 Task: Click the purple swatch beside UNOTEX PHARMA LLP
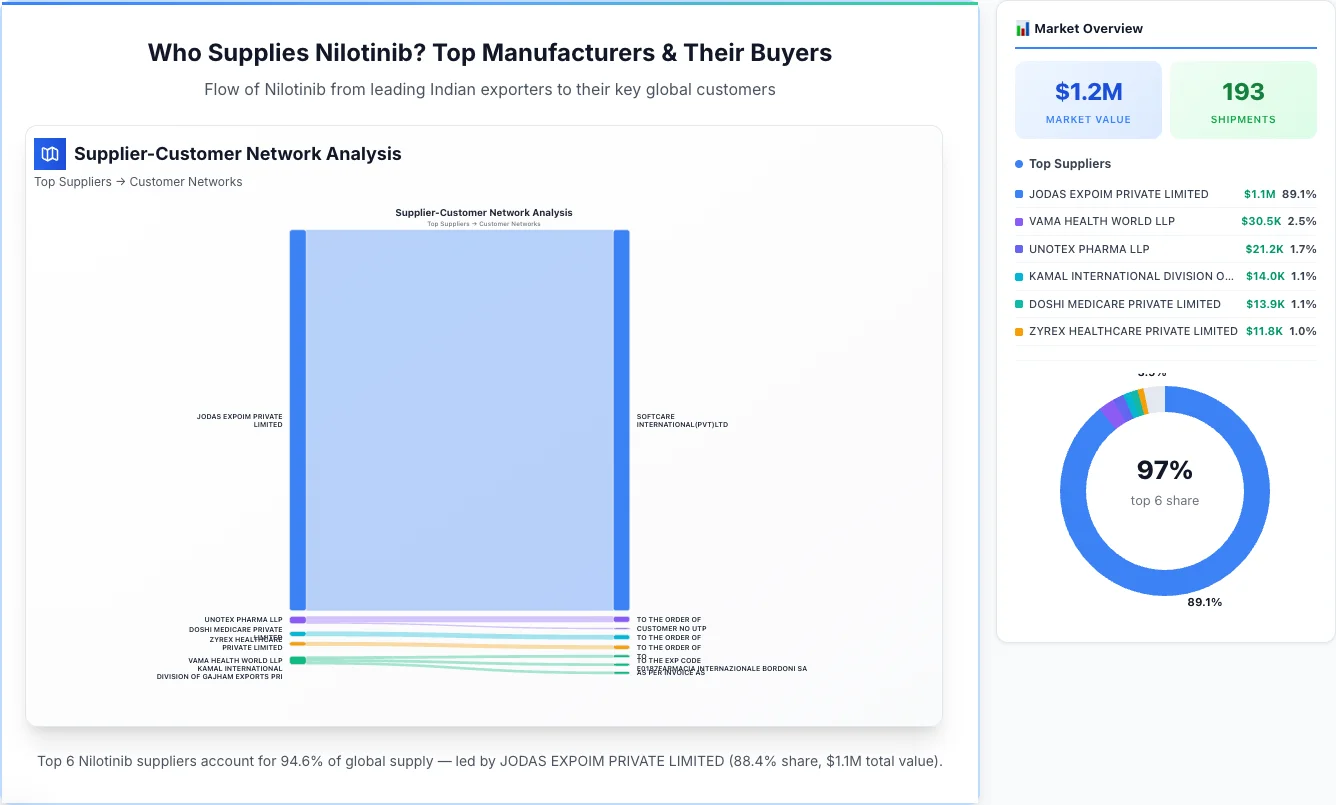click(1018, 249)
